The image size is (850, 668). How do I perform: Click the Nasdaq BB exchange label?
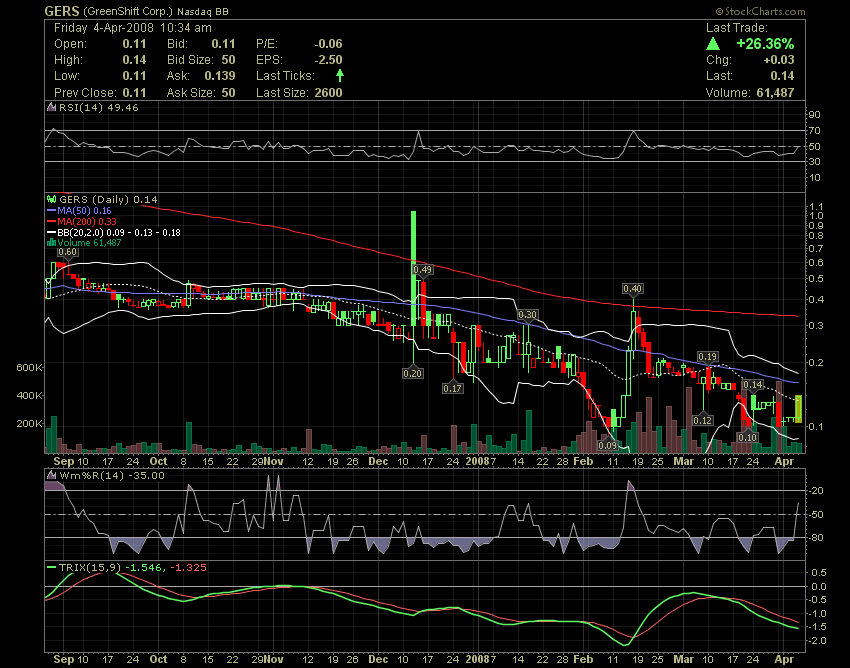[203, 11]
